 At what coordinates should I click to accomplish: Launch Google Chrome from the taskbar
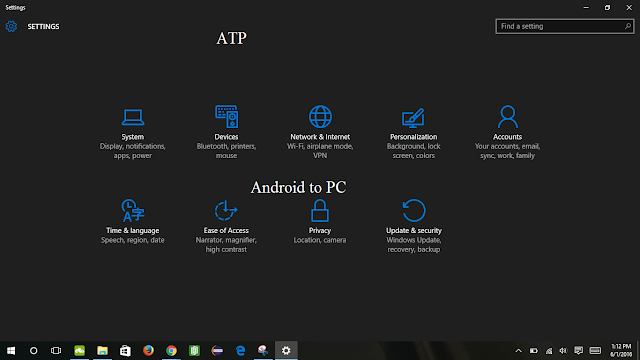171,351
